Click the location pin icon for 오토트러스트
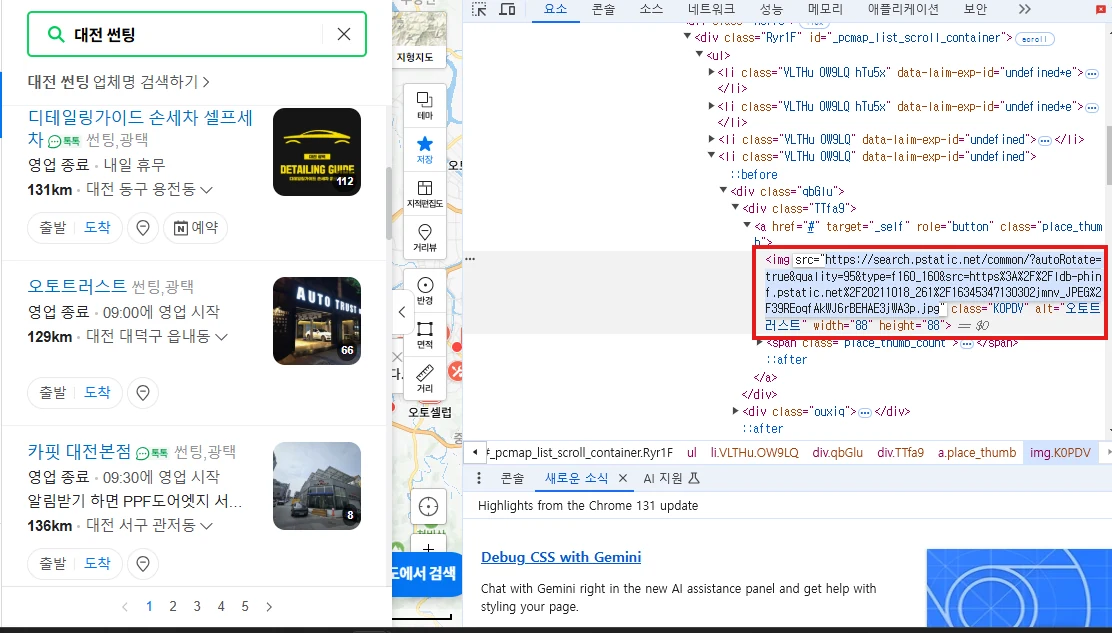This screenshot has height=633, width=1112. (143, 393)
